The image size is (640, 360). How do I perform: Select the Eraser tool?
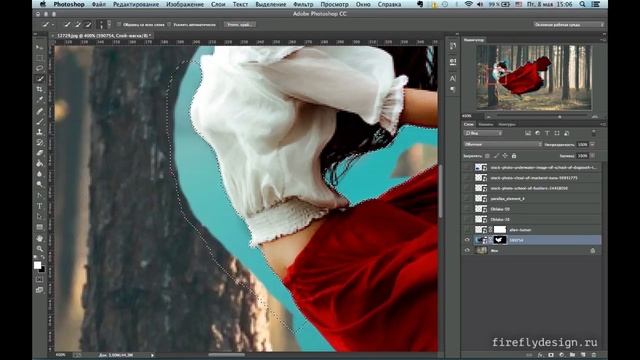tap(40, 153)
